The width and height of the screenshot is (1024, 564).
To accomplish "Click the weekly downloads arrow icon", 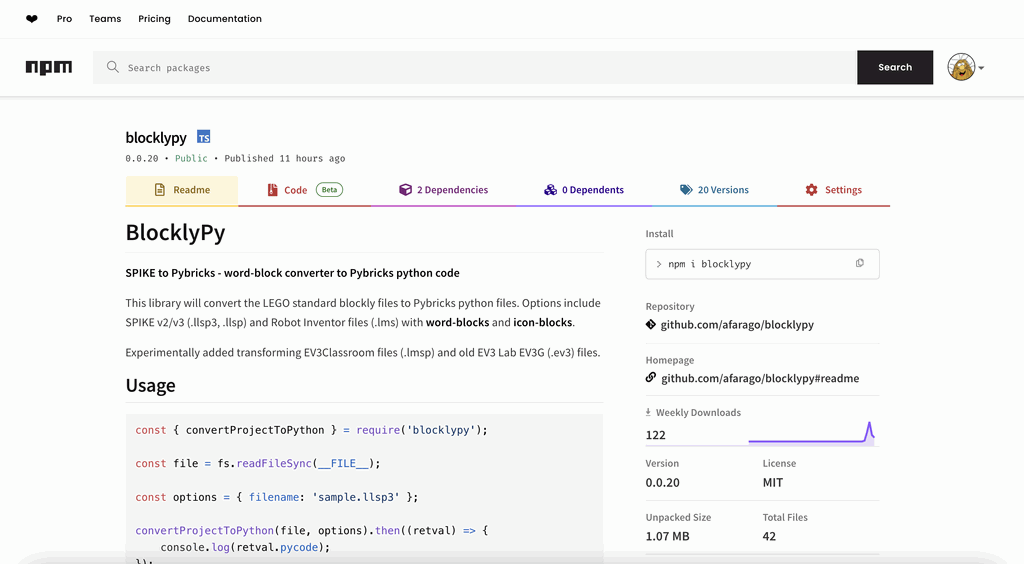I will [648, 412].
